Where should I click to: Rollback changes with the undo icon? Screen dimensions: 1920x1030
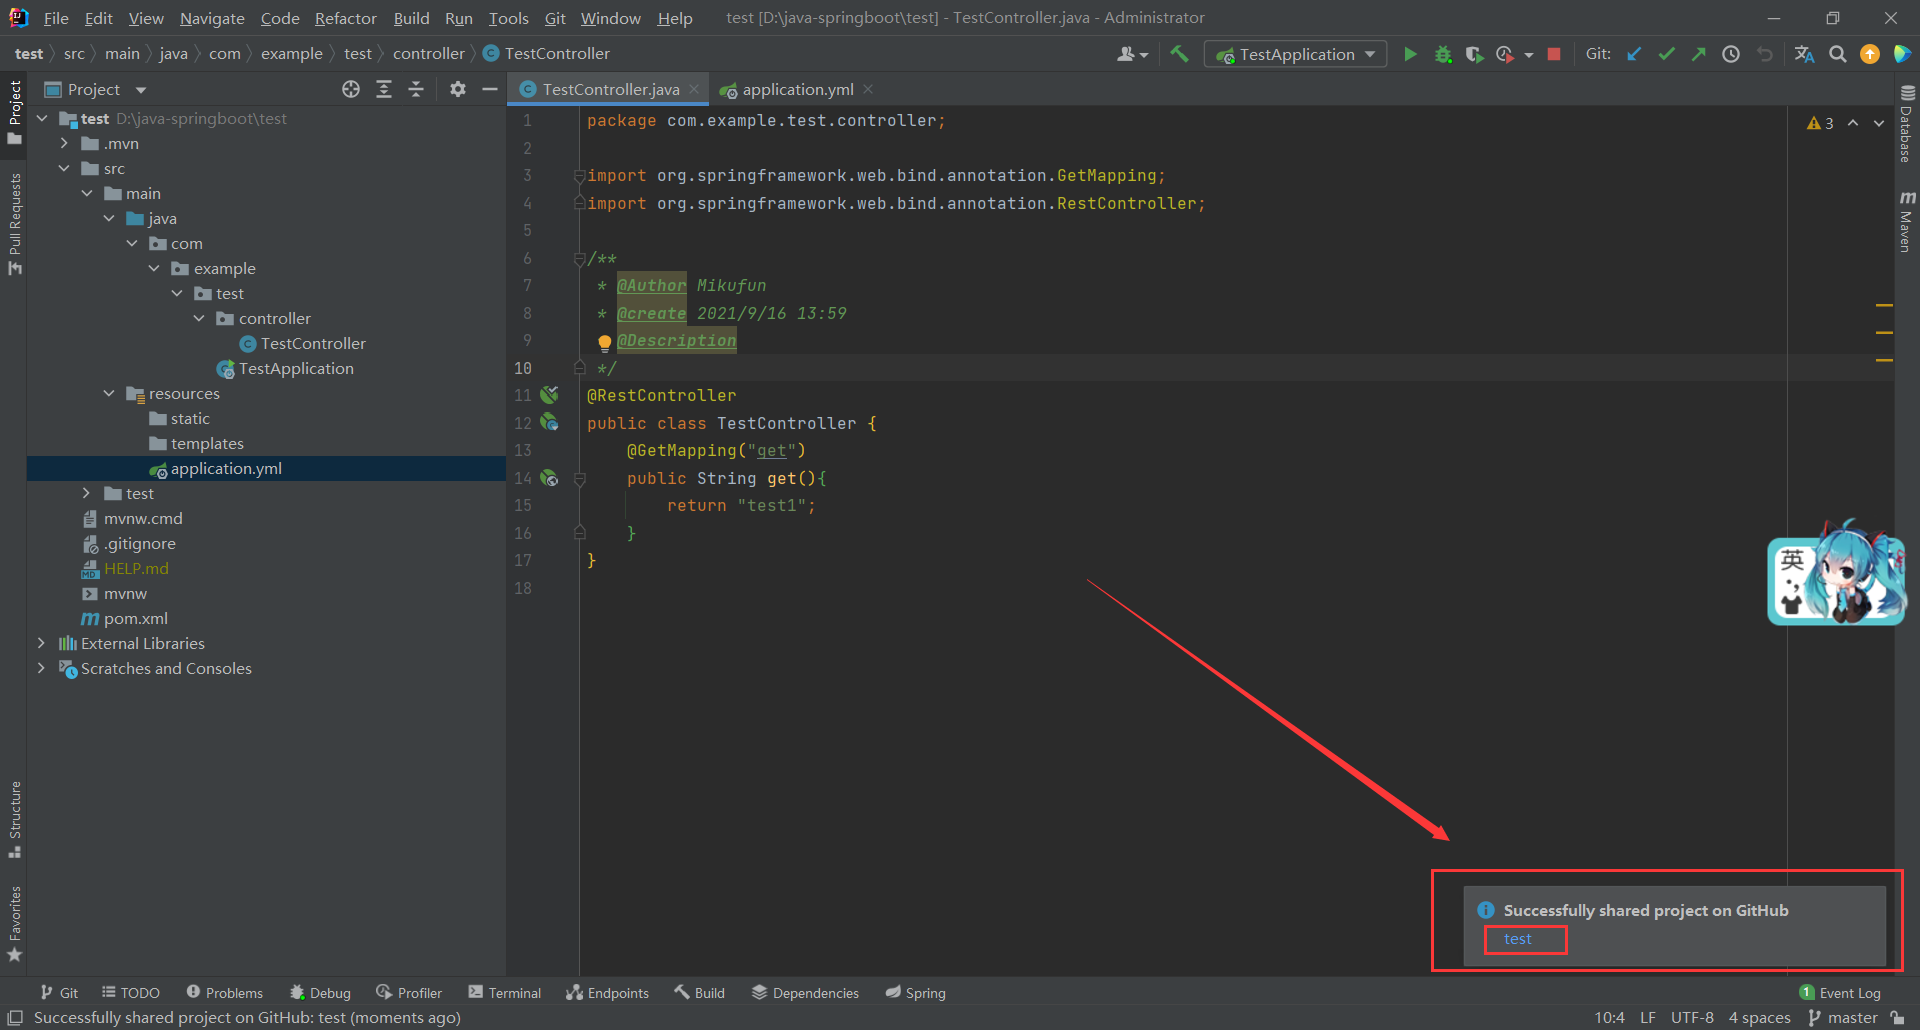1765,54
